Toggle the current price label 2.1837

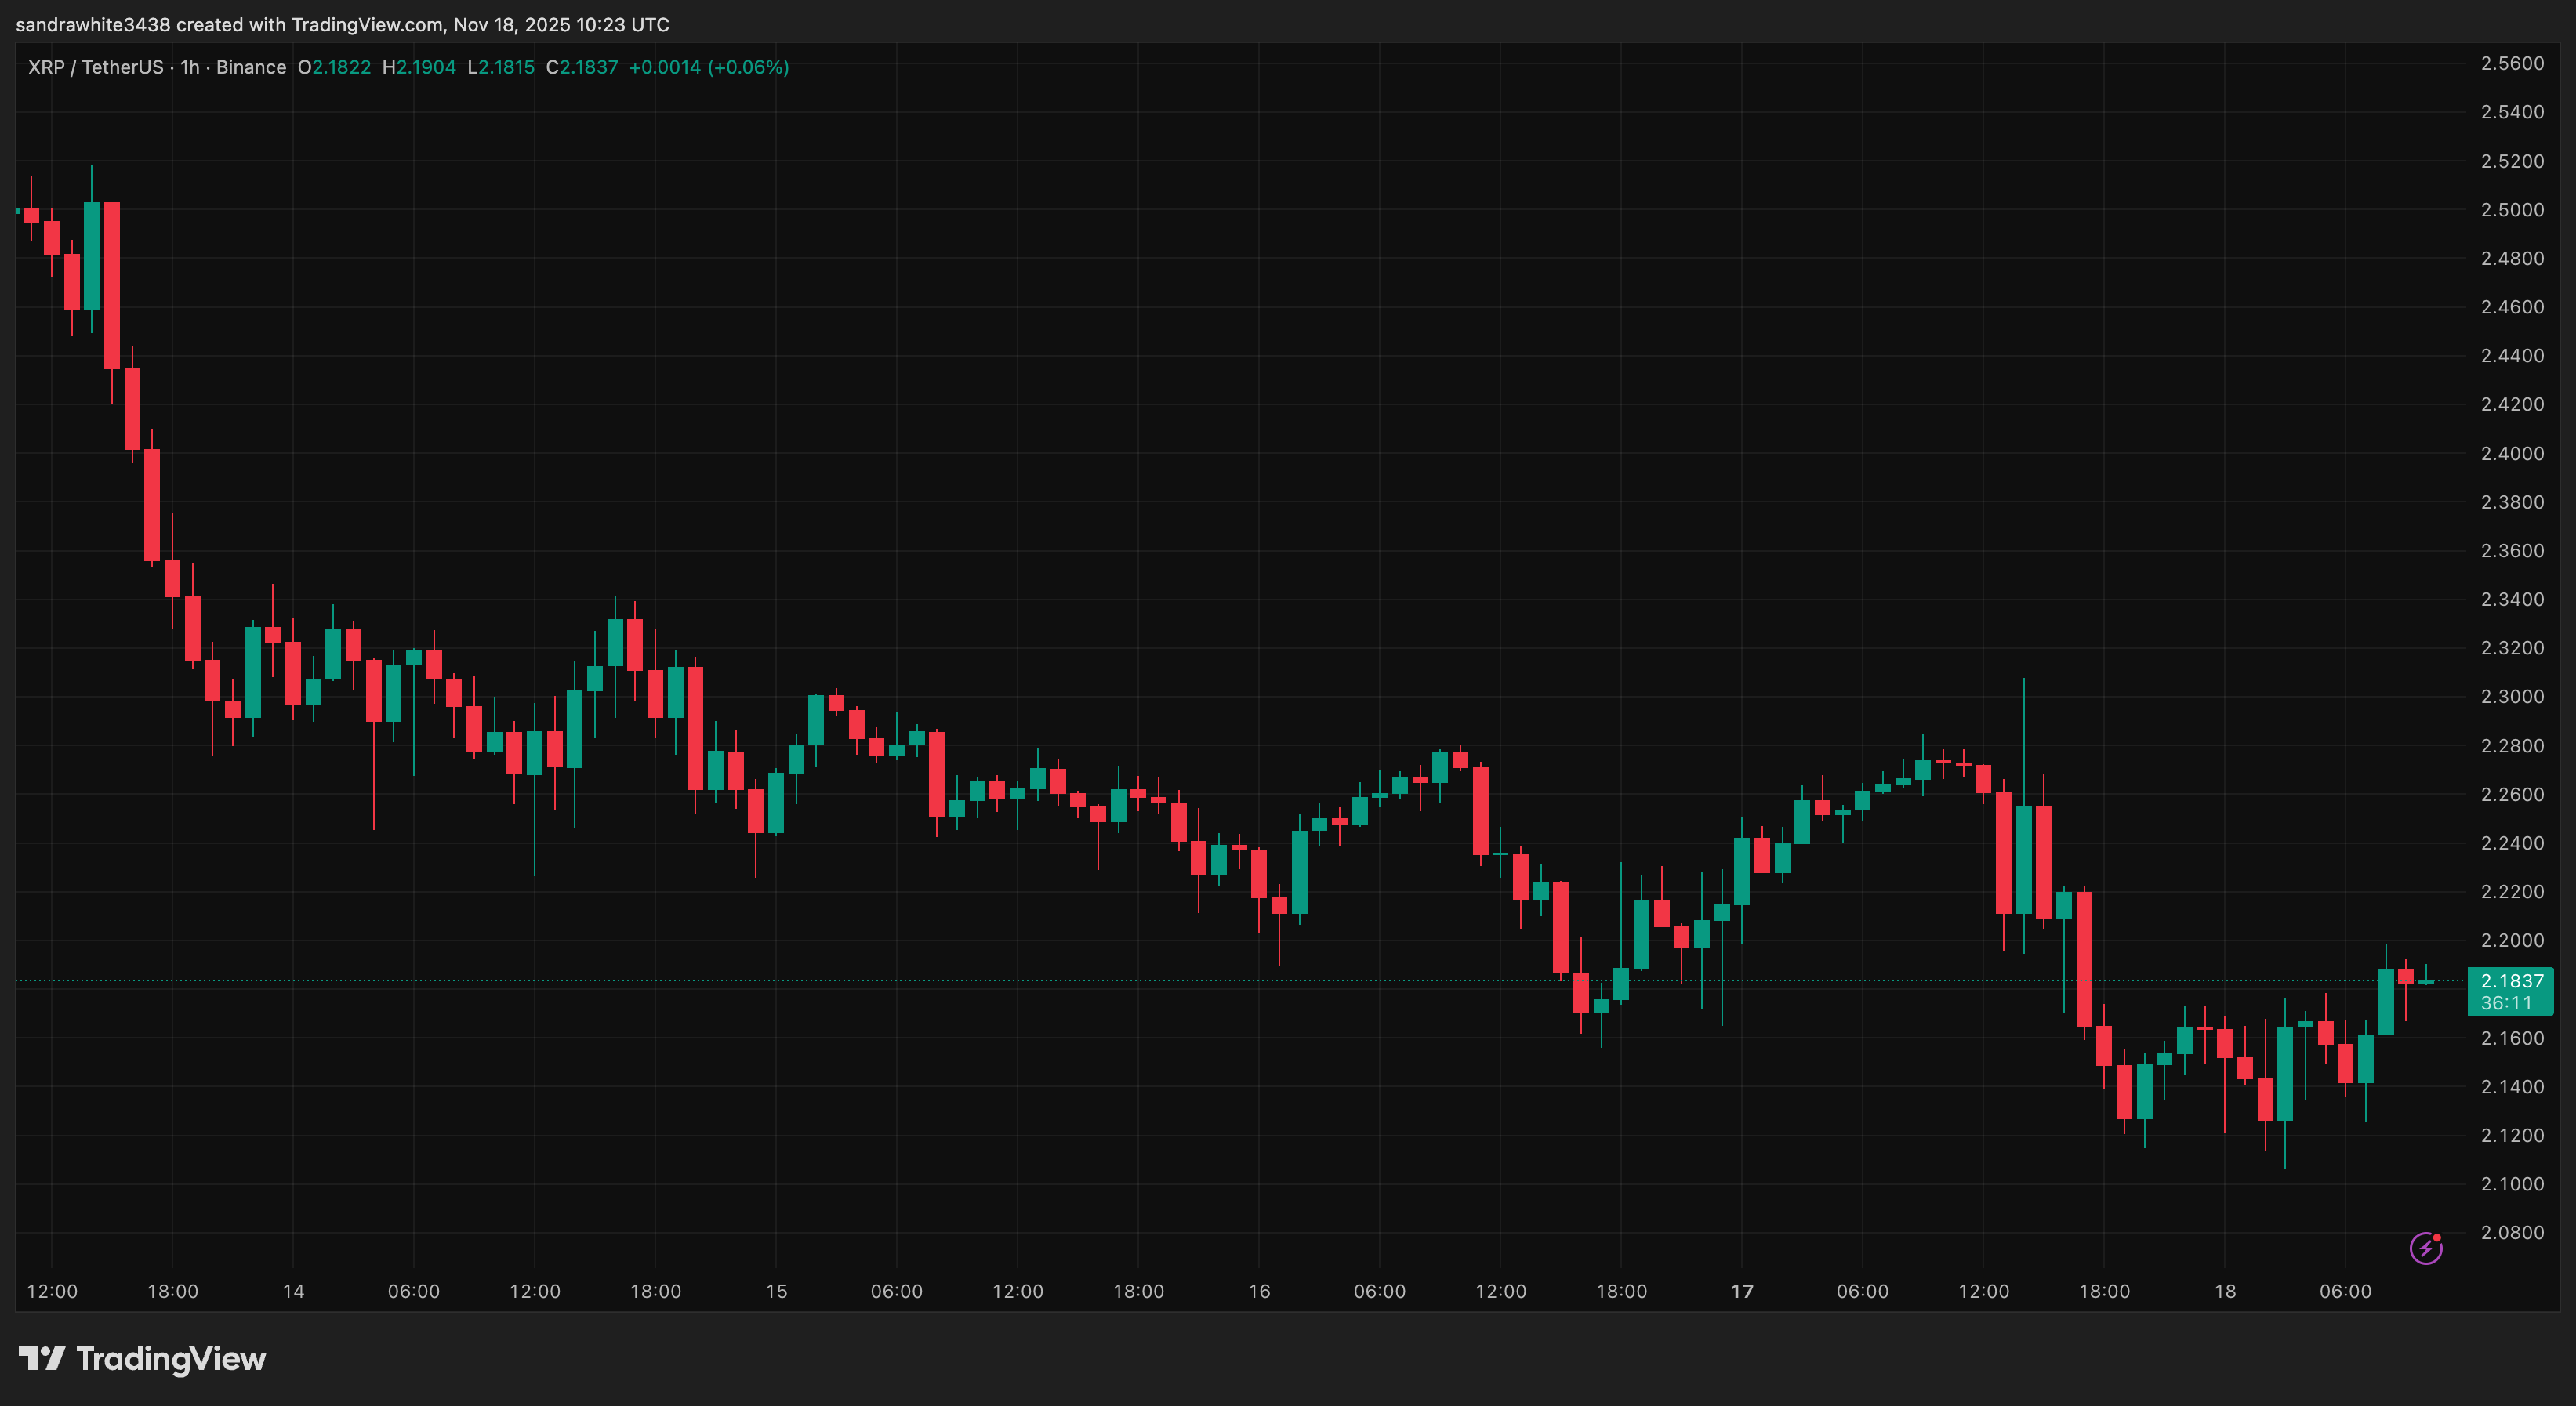click(2510, 982)
